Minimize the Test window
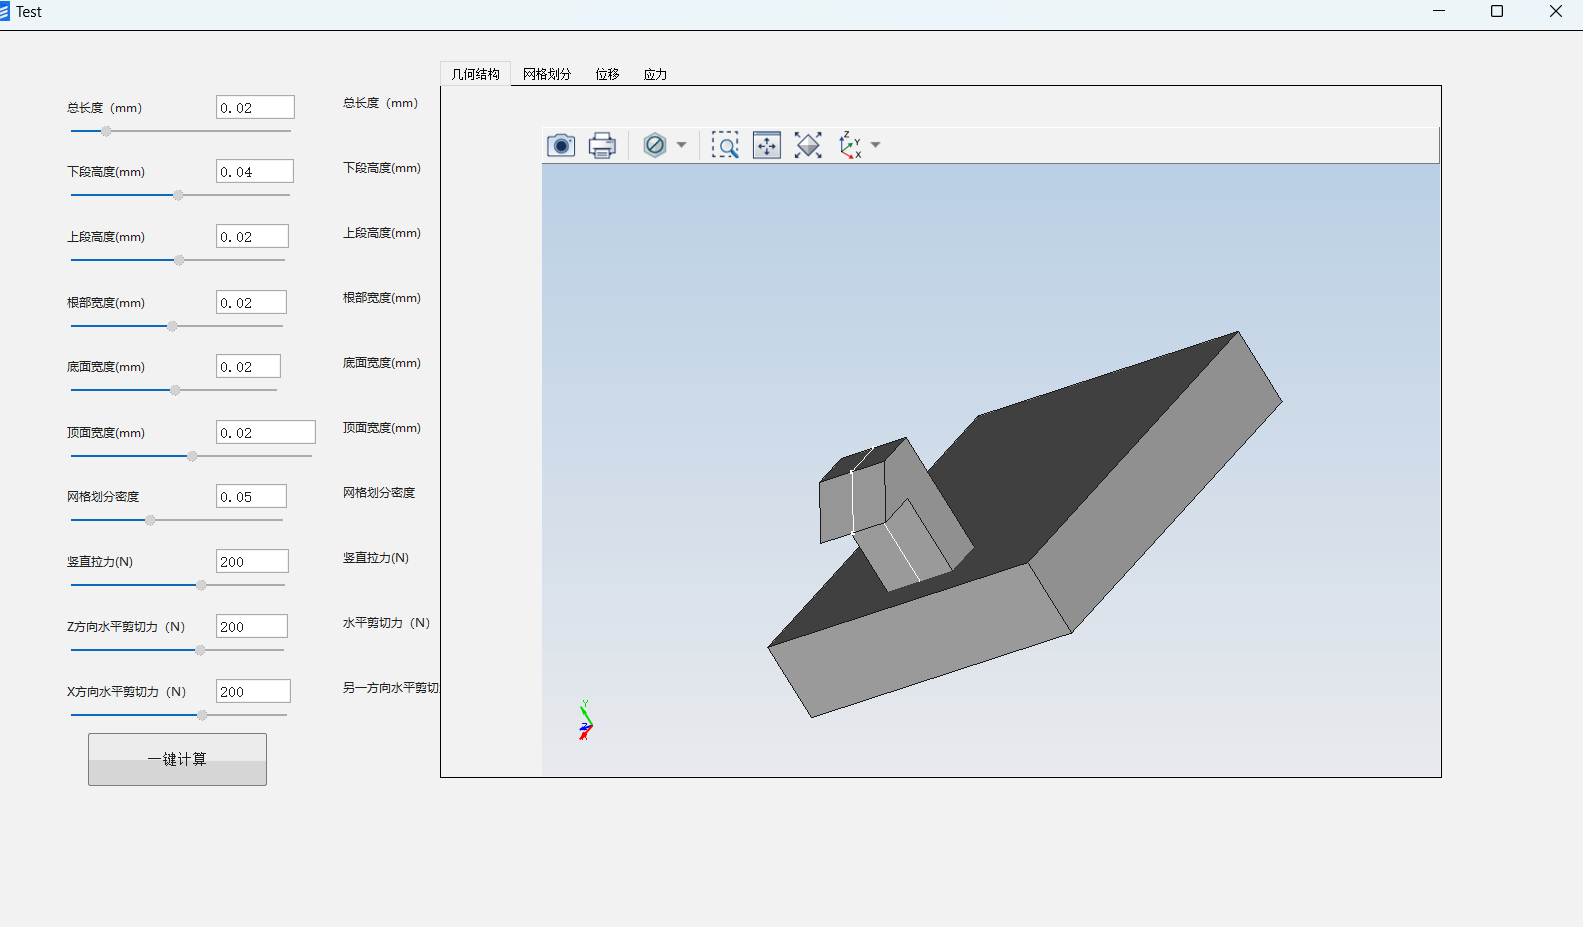The height and width of the screenshot is (927, 1583). point(1439,11)
